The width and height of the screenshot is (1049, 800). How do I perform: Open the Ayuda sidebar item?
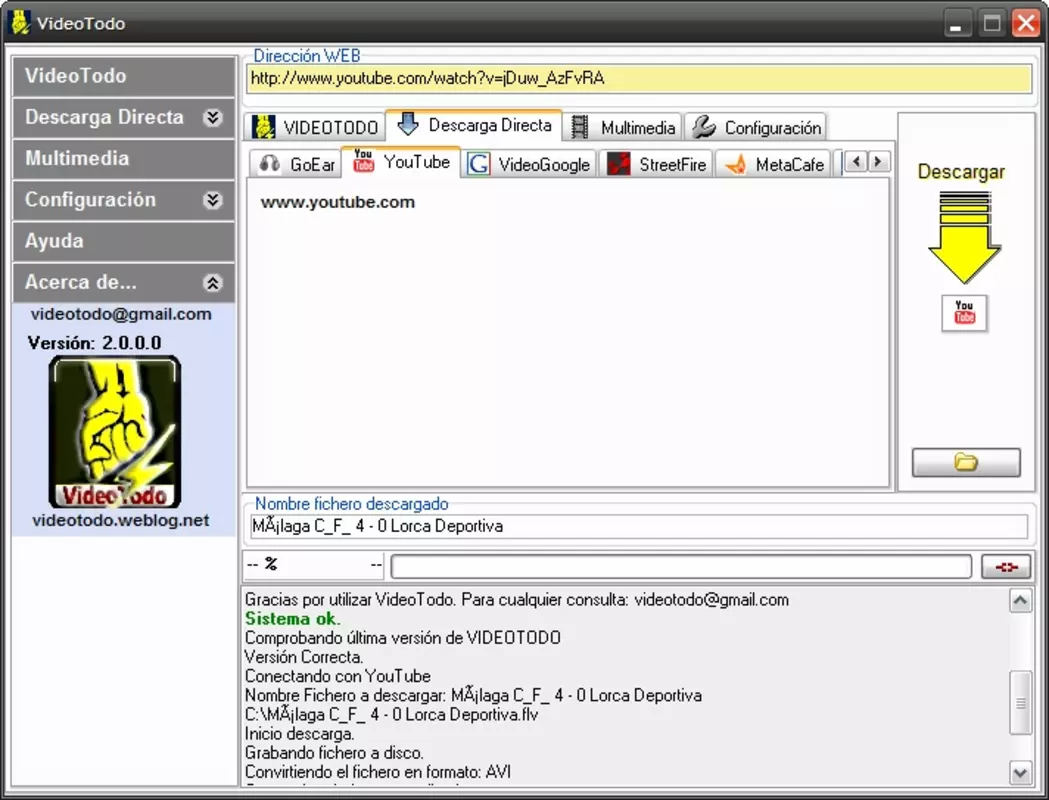pyautogui.click(x=124, y=241)
